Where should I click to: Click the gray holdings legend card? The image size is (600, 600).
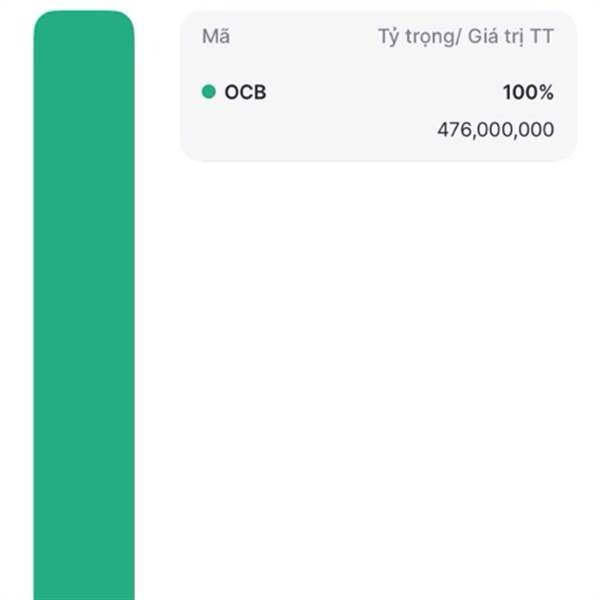coord(378,86)
